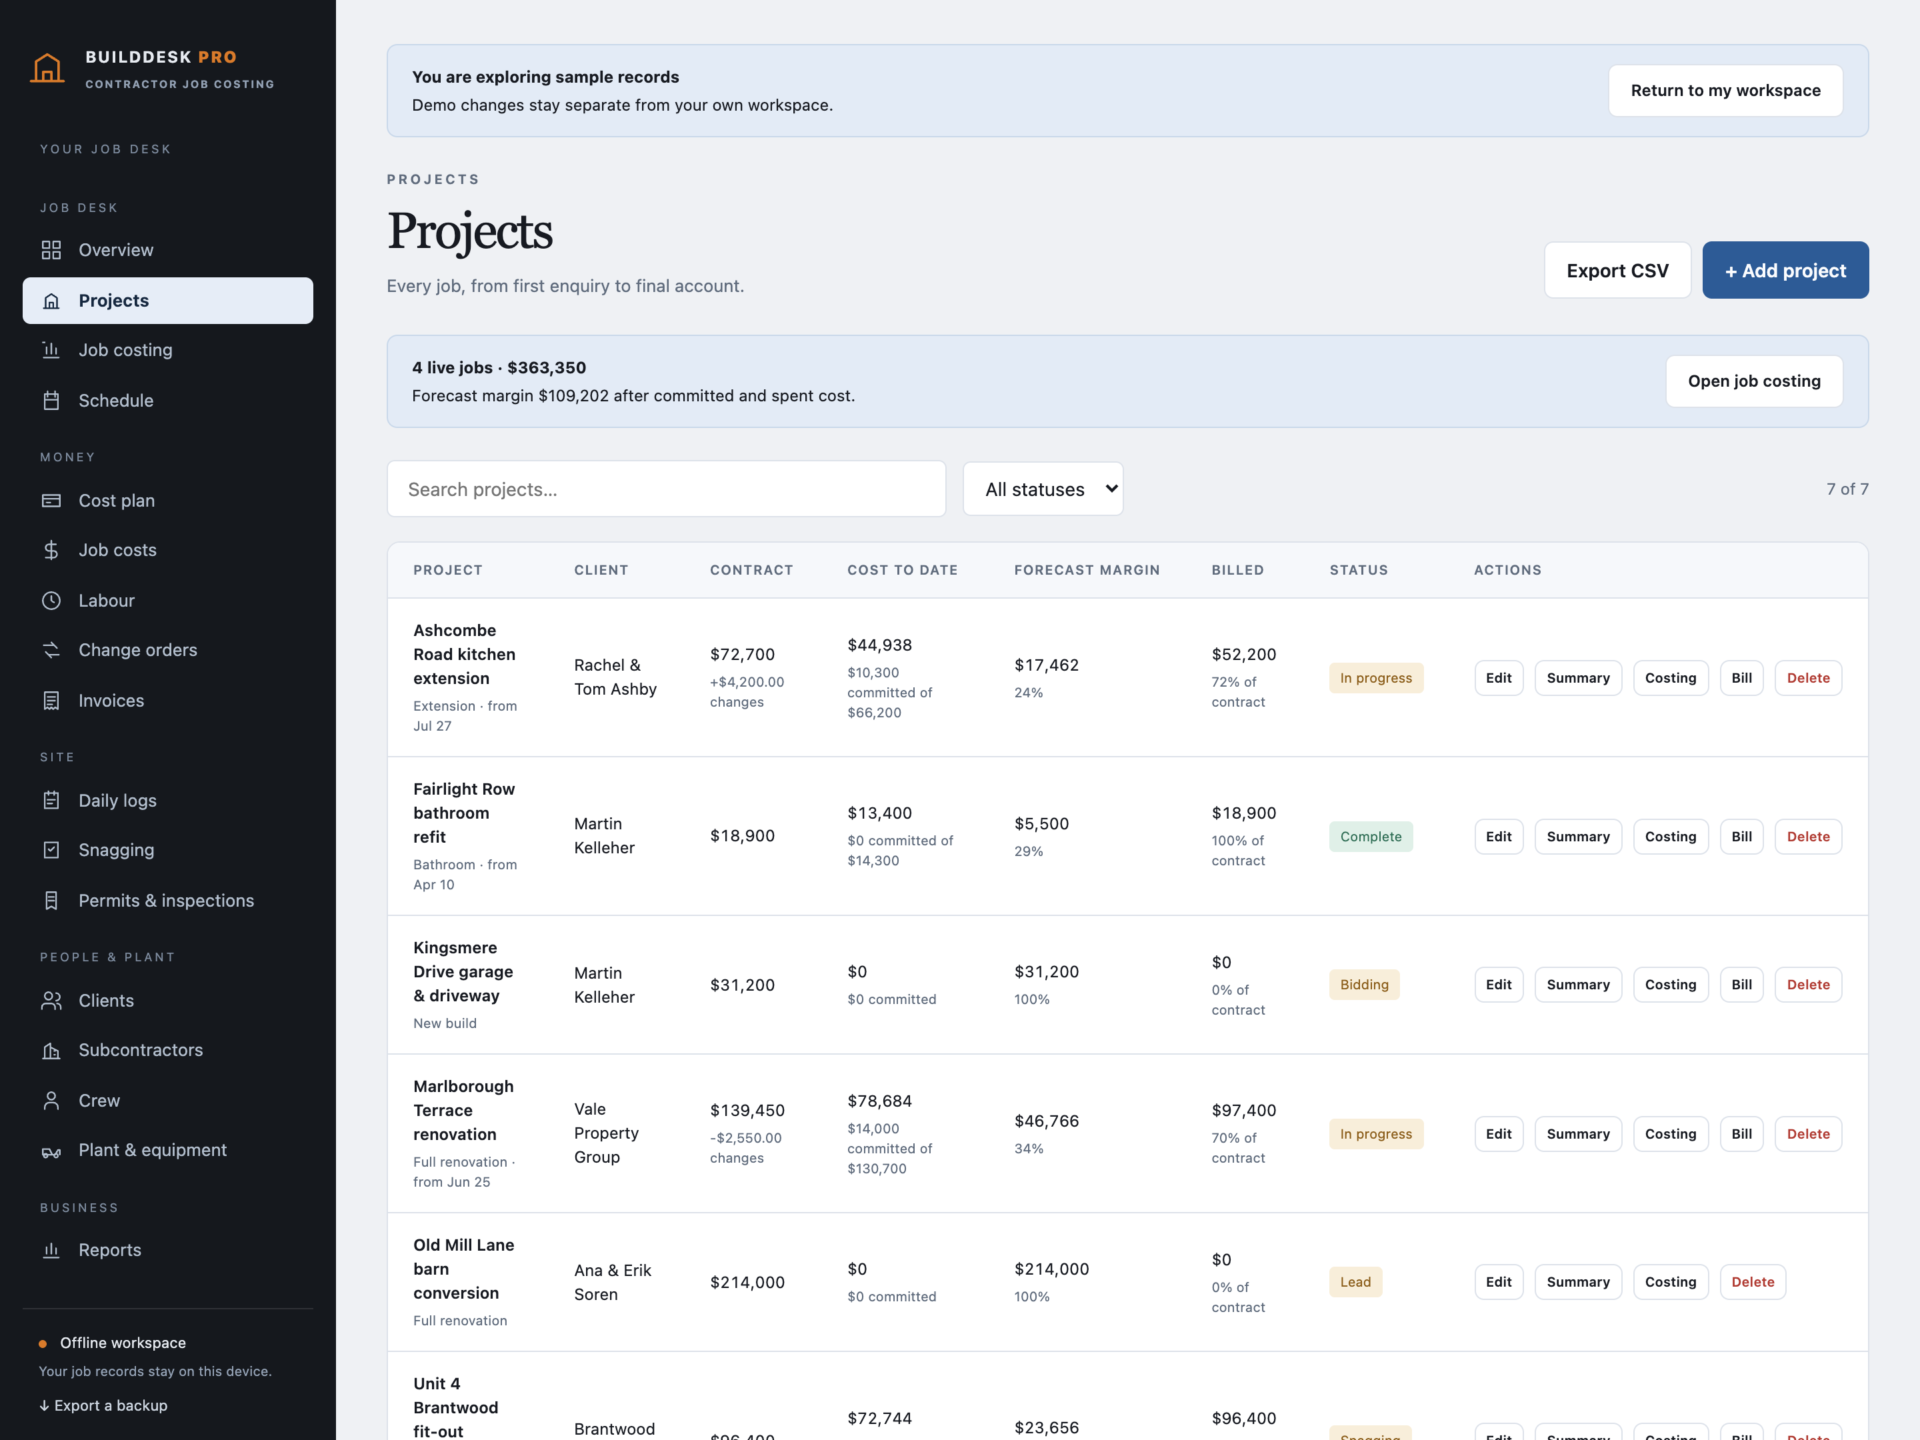This screenshot has height=1440, width=1920.
Task: Click the Cost plan card icon
Action: pos(51,501)
